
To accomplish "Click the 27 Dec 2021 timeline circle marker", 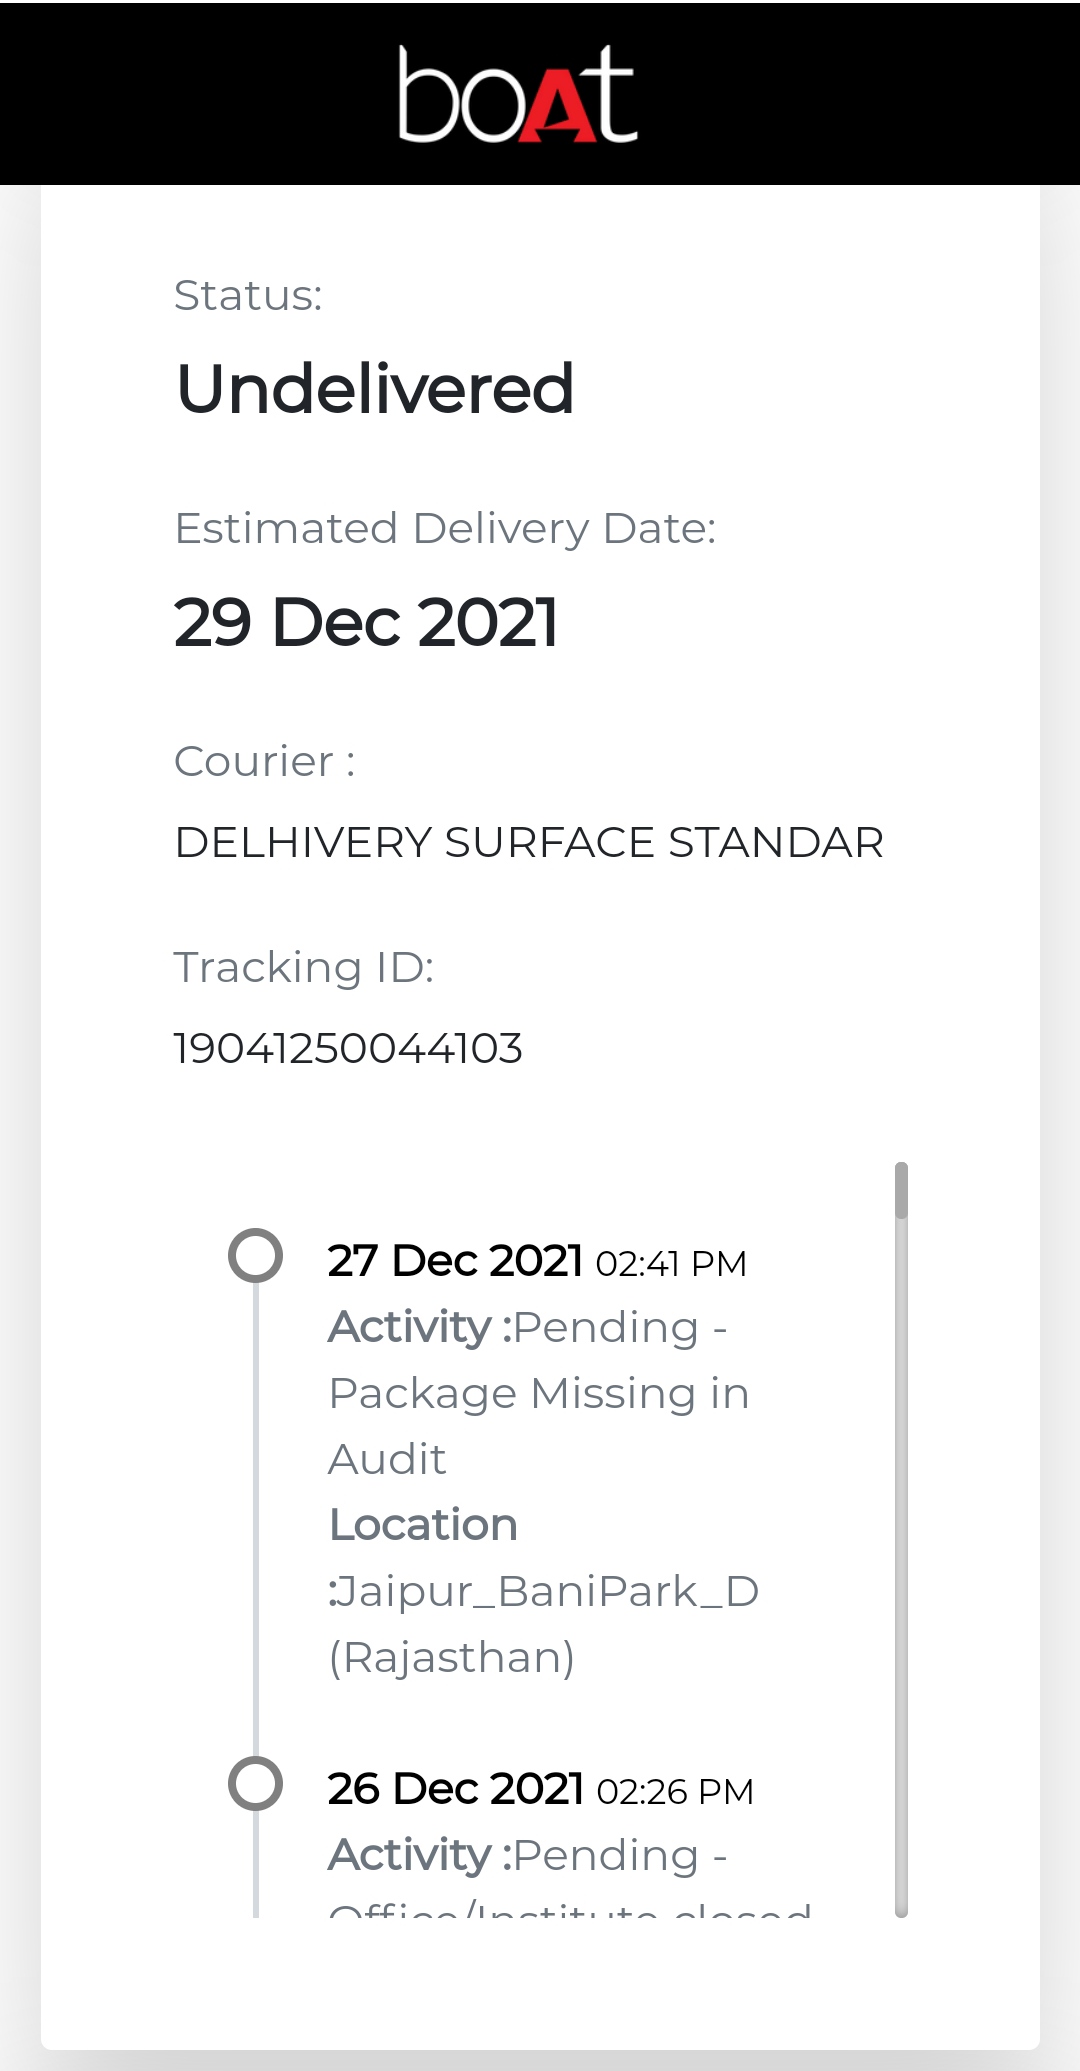I will pos(256,1255).
